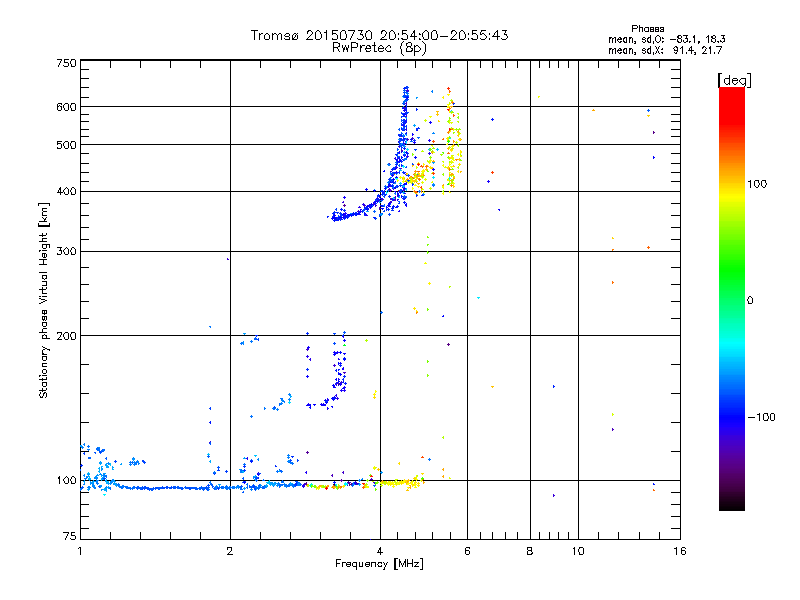Click the 75 tick label on the y-axis

point(69,539)
